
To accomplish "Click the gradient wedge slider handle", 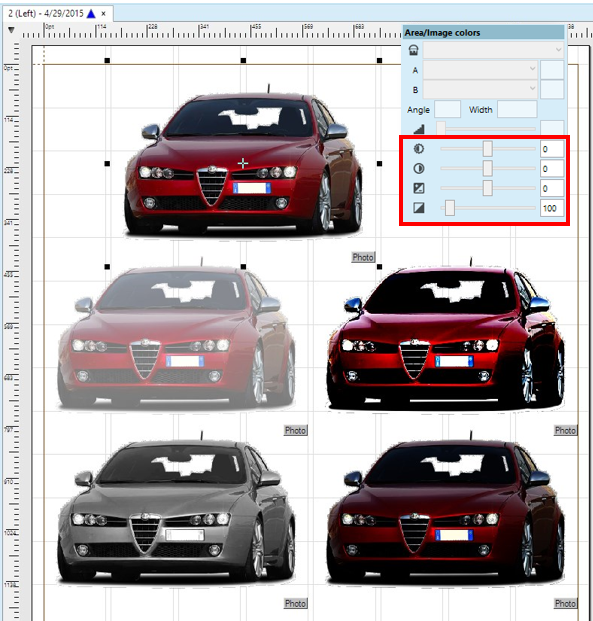I will (x=441, y=128).
